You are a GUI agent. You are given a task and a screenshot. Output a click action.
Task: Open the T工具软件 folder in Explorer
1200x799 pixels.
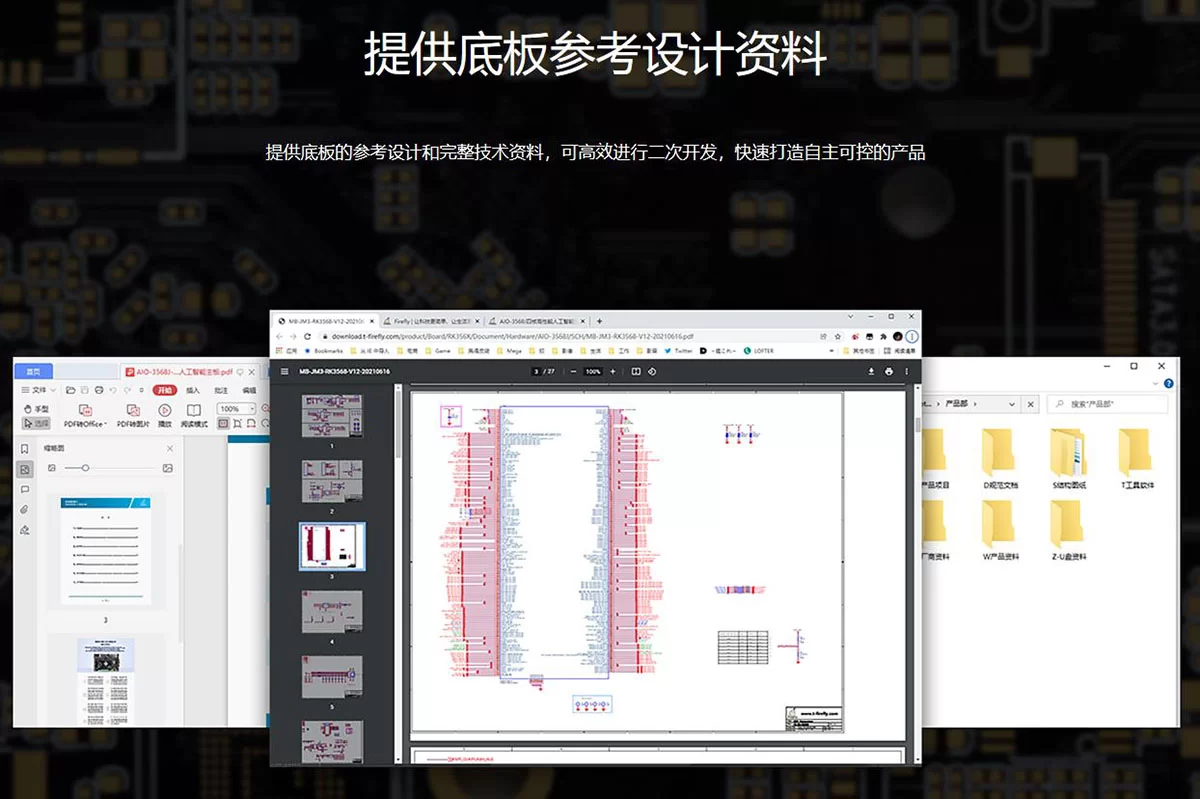[x=1136, y=459]
